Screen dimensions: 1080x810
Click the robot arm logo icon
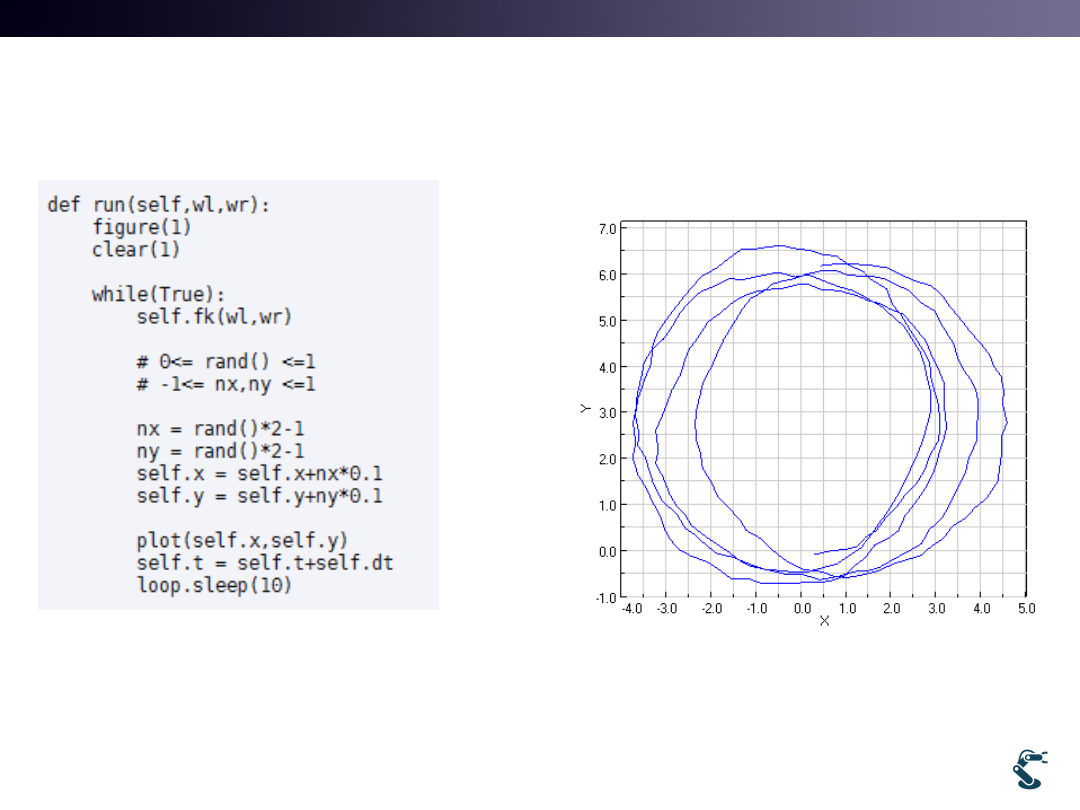point(1030,769)
